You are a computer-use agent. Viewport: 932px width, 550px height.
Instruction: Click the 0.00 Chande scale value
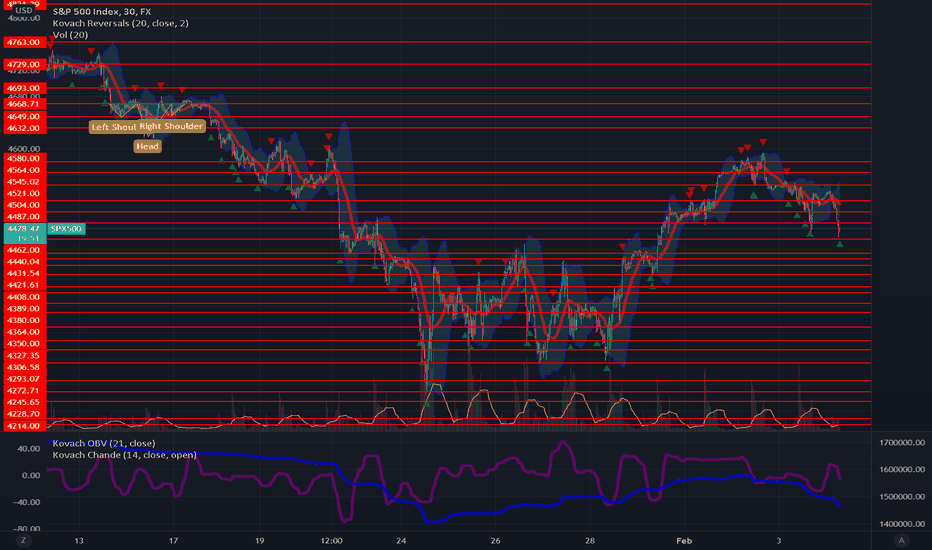(31, 475)
